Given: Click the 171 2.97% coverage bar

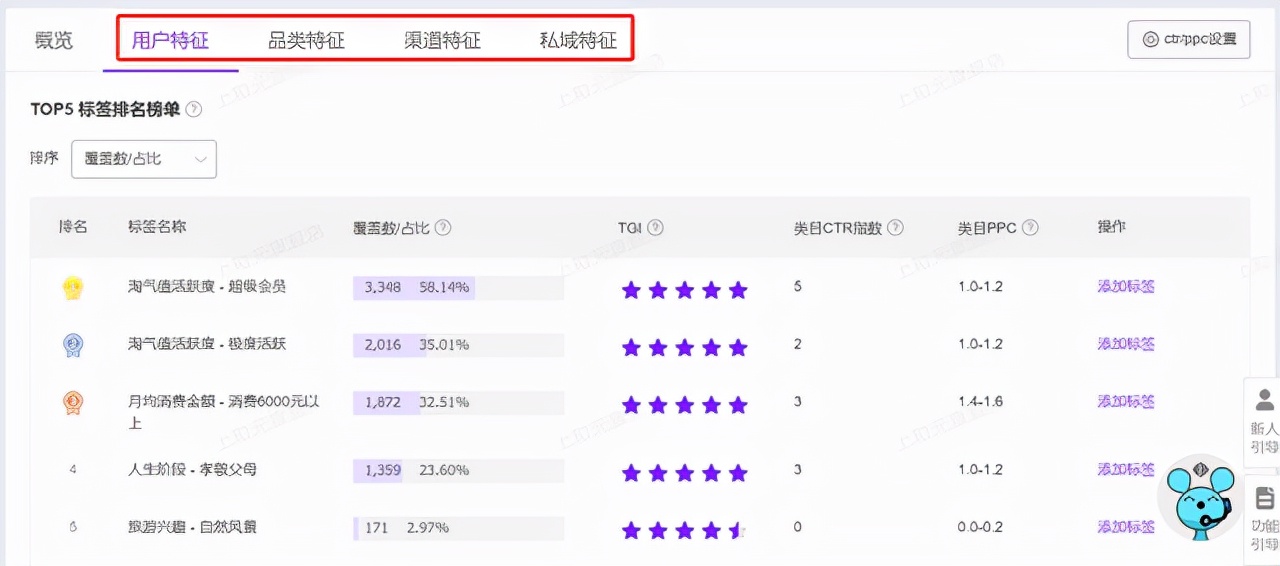Looking at the screenshot, I should pyautogui.click(x=458, y=527).
